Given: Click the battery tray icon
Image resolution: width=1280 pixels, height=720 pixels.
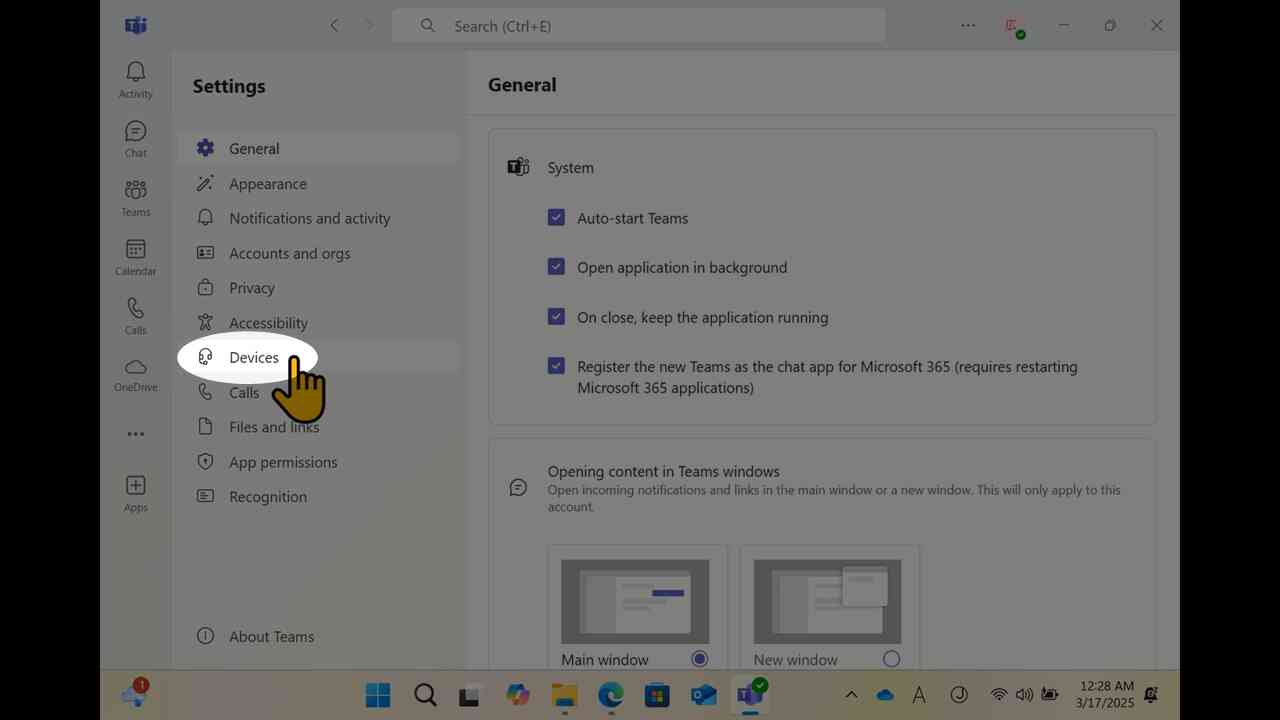Looking at the screenshot, I should (x=1050, y=695).
